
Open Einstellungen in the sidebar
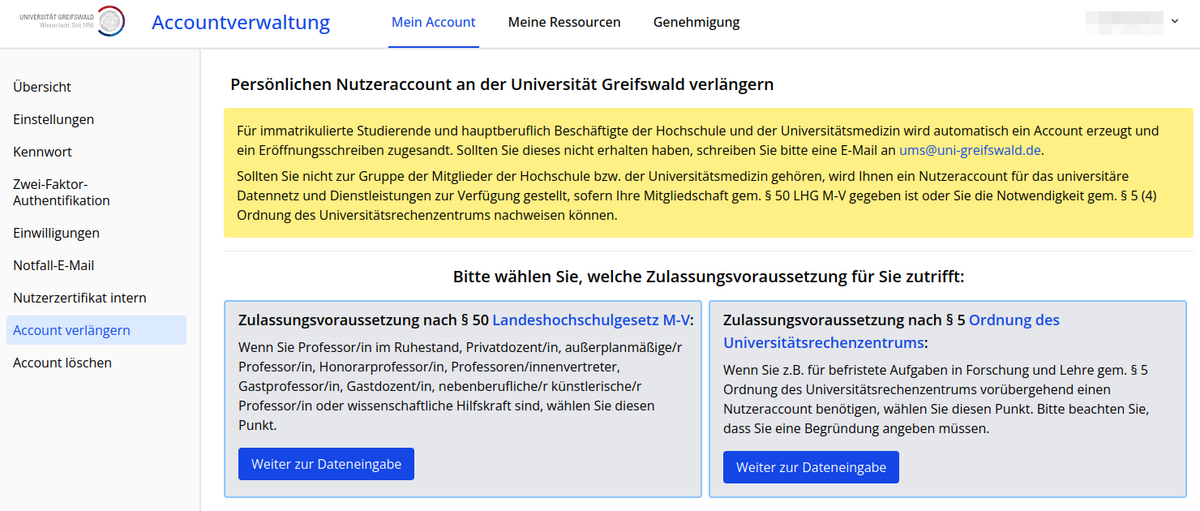[53, 119]
